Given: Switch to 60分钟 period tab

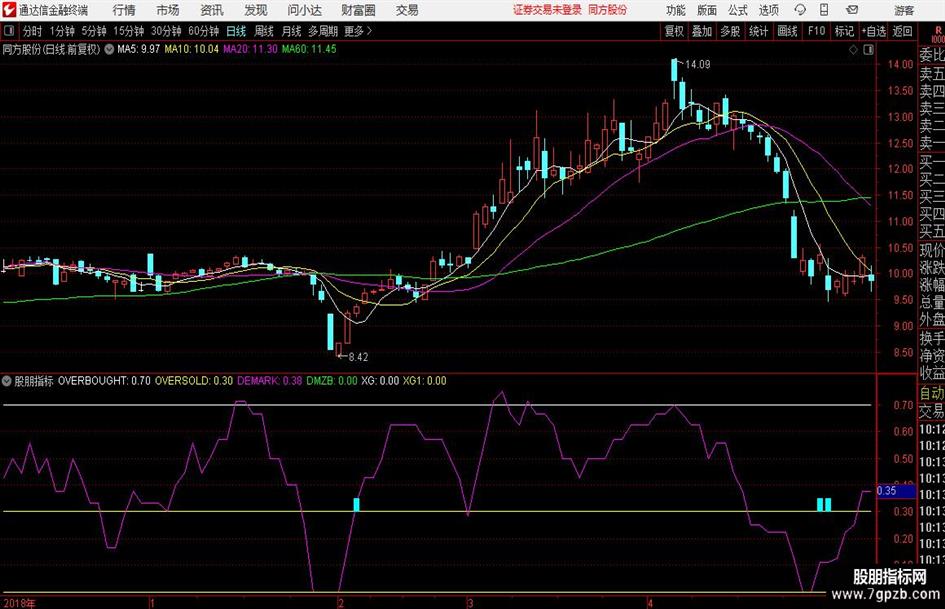Looking at the screenshot, I should tap(204, 31).
